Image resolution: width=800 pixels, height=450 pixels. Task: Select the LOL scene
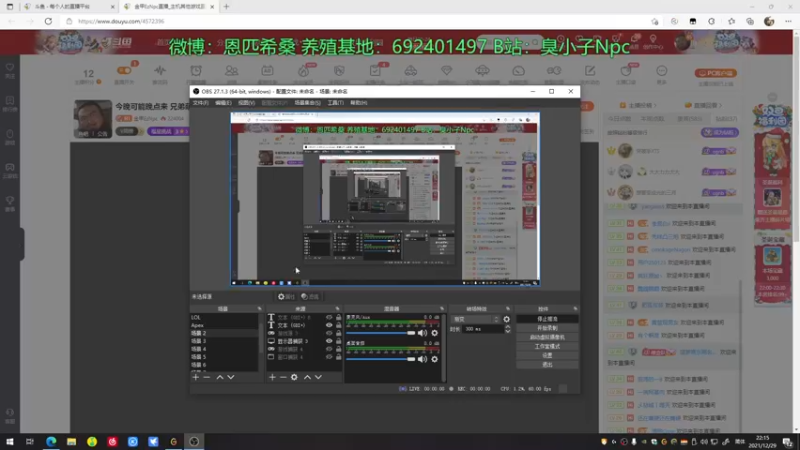pos(224,317)
